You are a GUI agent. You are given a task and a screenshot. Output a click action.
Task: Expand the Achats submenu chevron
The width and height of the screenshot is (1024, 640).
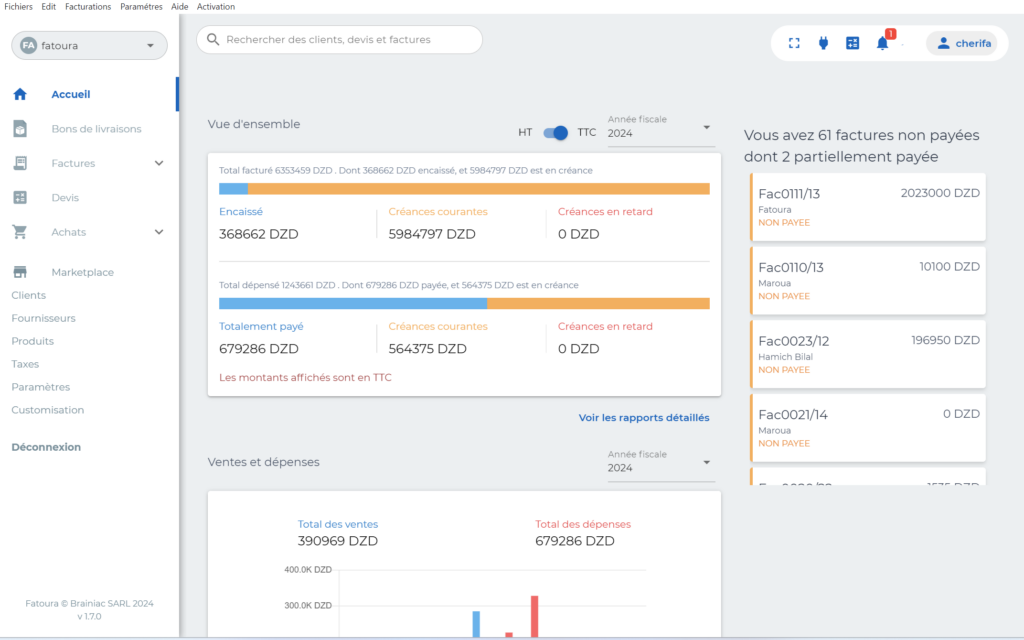159,232
